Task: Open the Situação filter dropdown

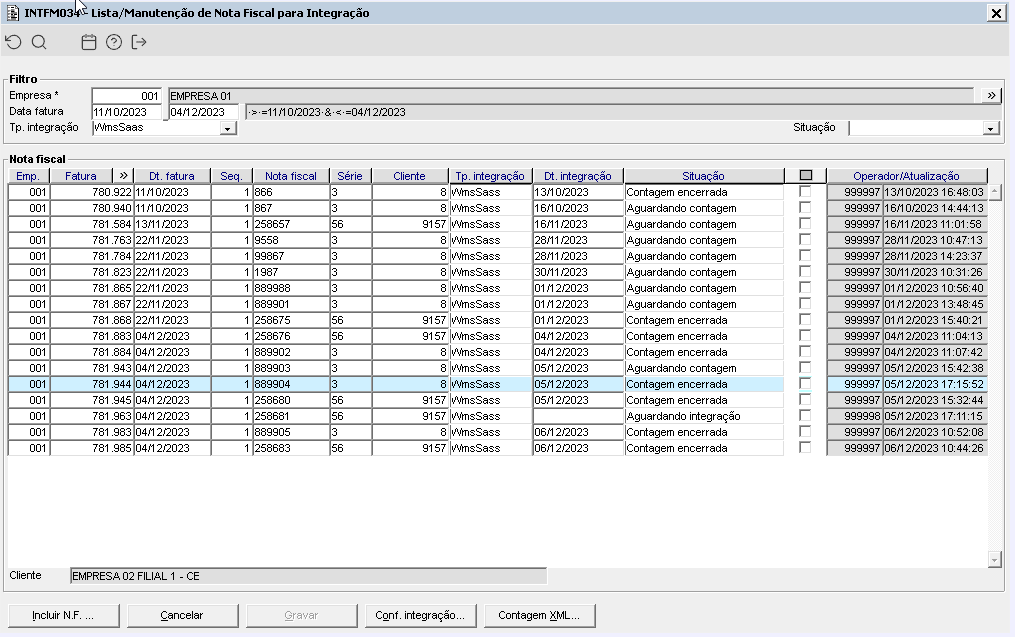Action: 990,128
